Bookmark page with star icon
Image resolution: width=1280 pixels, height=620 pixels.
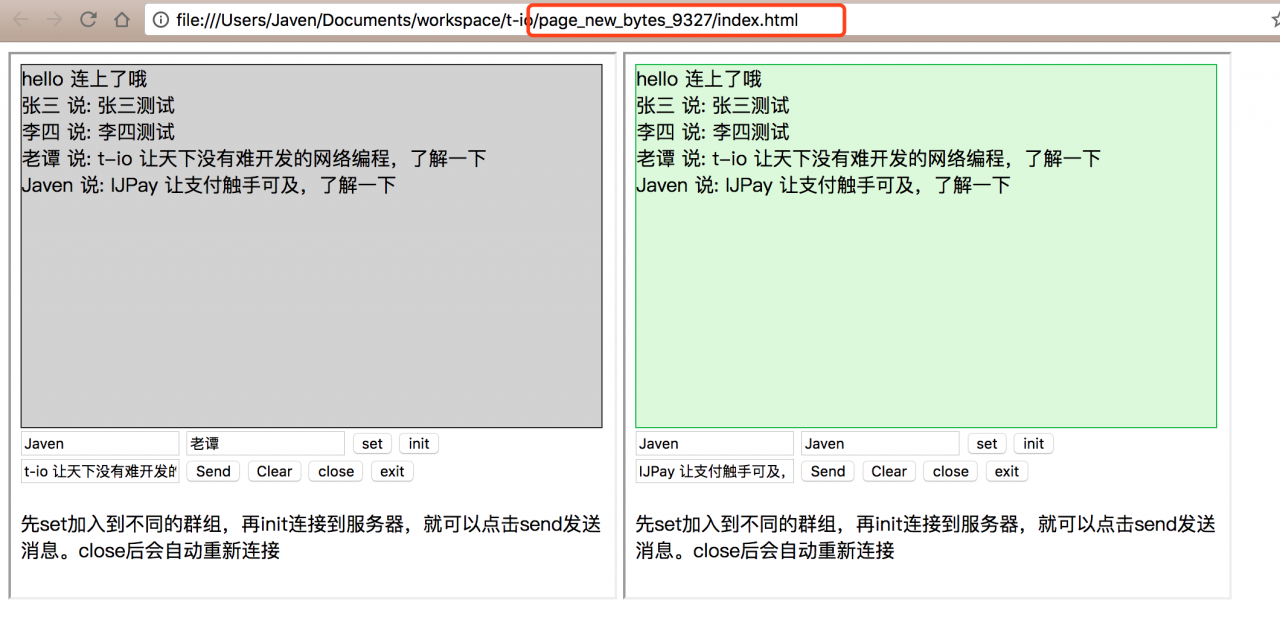(x=1274, y=20)
